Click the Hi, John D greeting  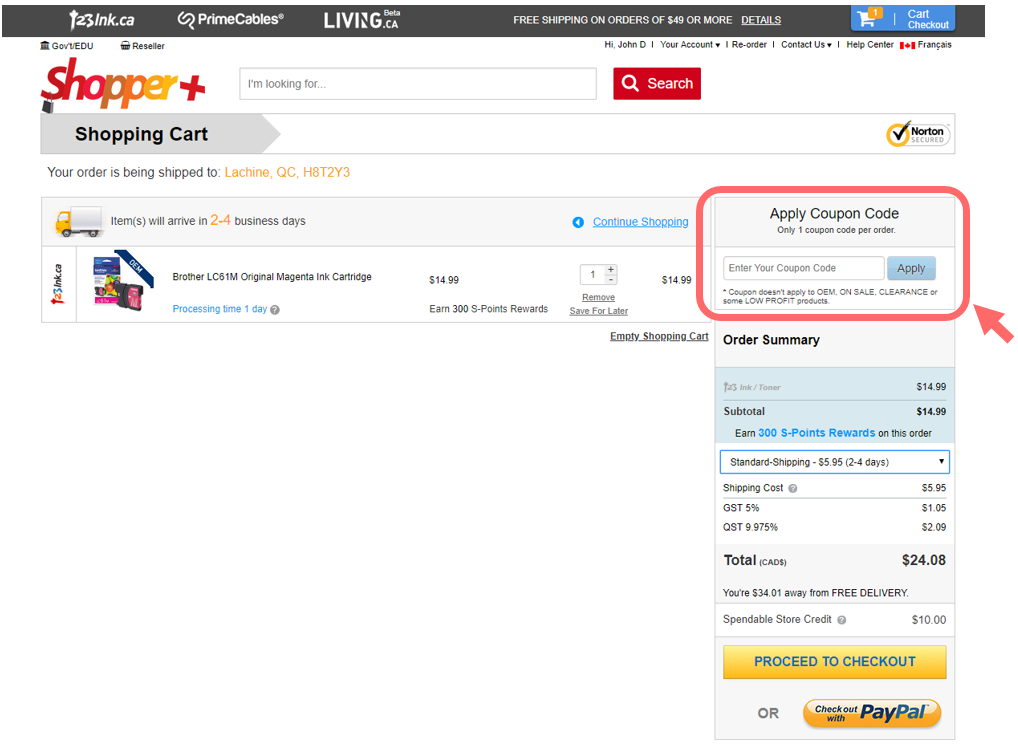coord(625,45)
